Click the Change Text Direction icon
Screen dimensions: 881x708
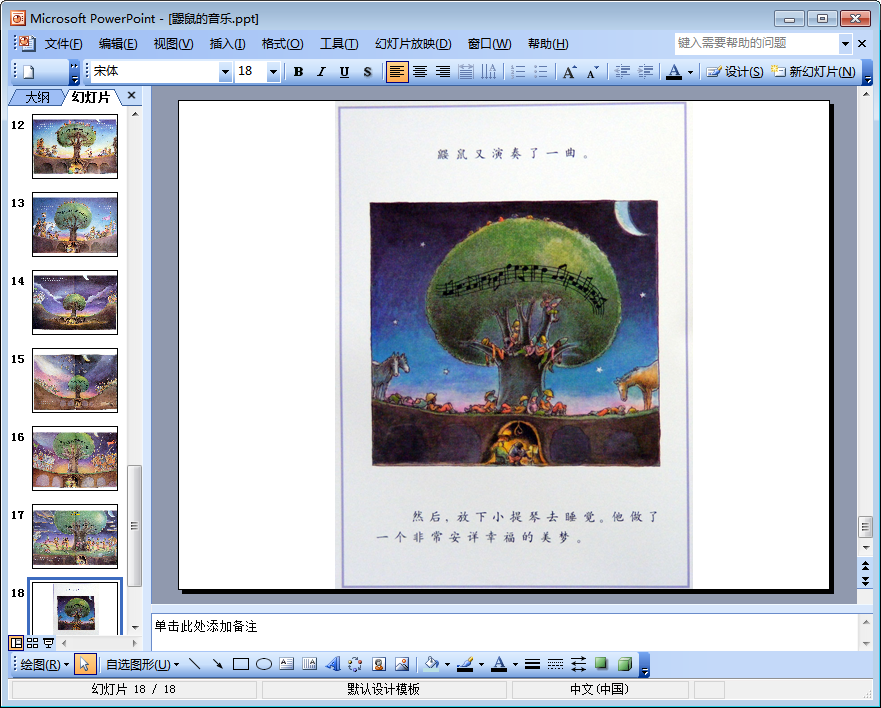pyautogui.click(x=489, y=72)
